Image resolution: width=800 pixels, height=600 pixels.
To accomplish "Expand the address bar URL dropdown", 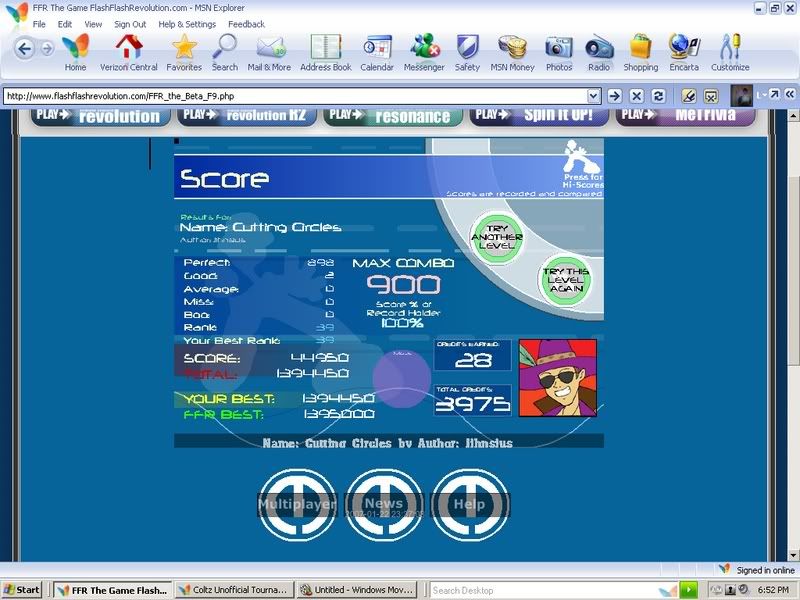I will (x=593, y=96).
